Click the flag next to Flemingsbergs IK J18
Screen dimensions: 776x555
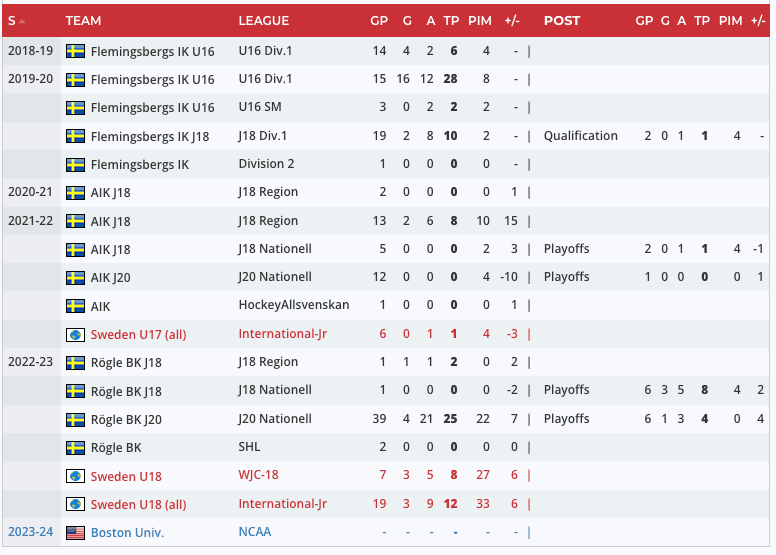click(x=75, y=136)
